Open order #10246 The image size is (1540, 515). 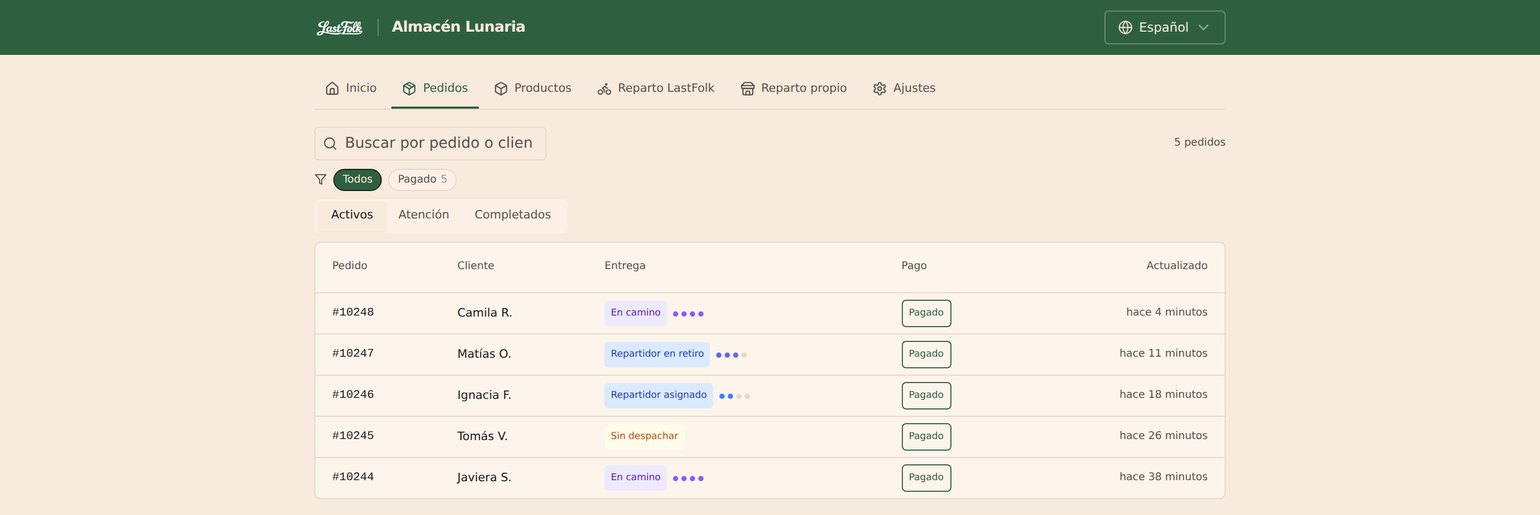(353, 394)
